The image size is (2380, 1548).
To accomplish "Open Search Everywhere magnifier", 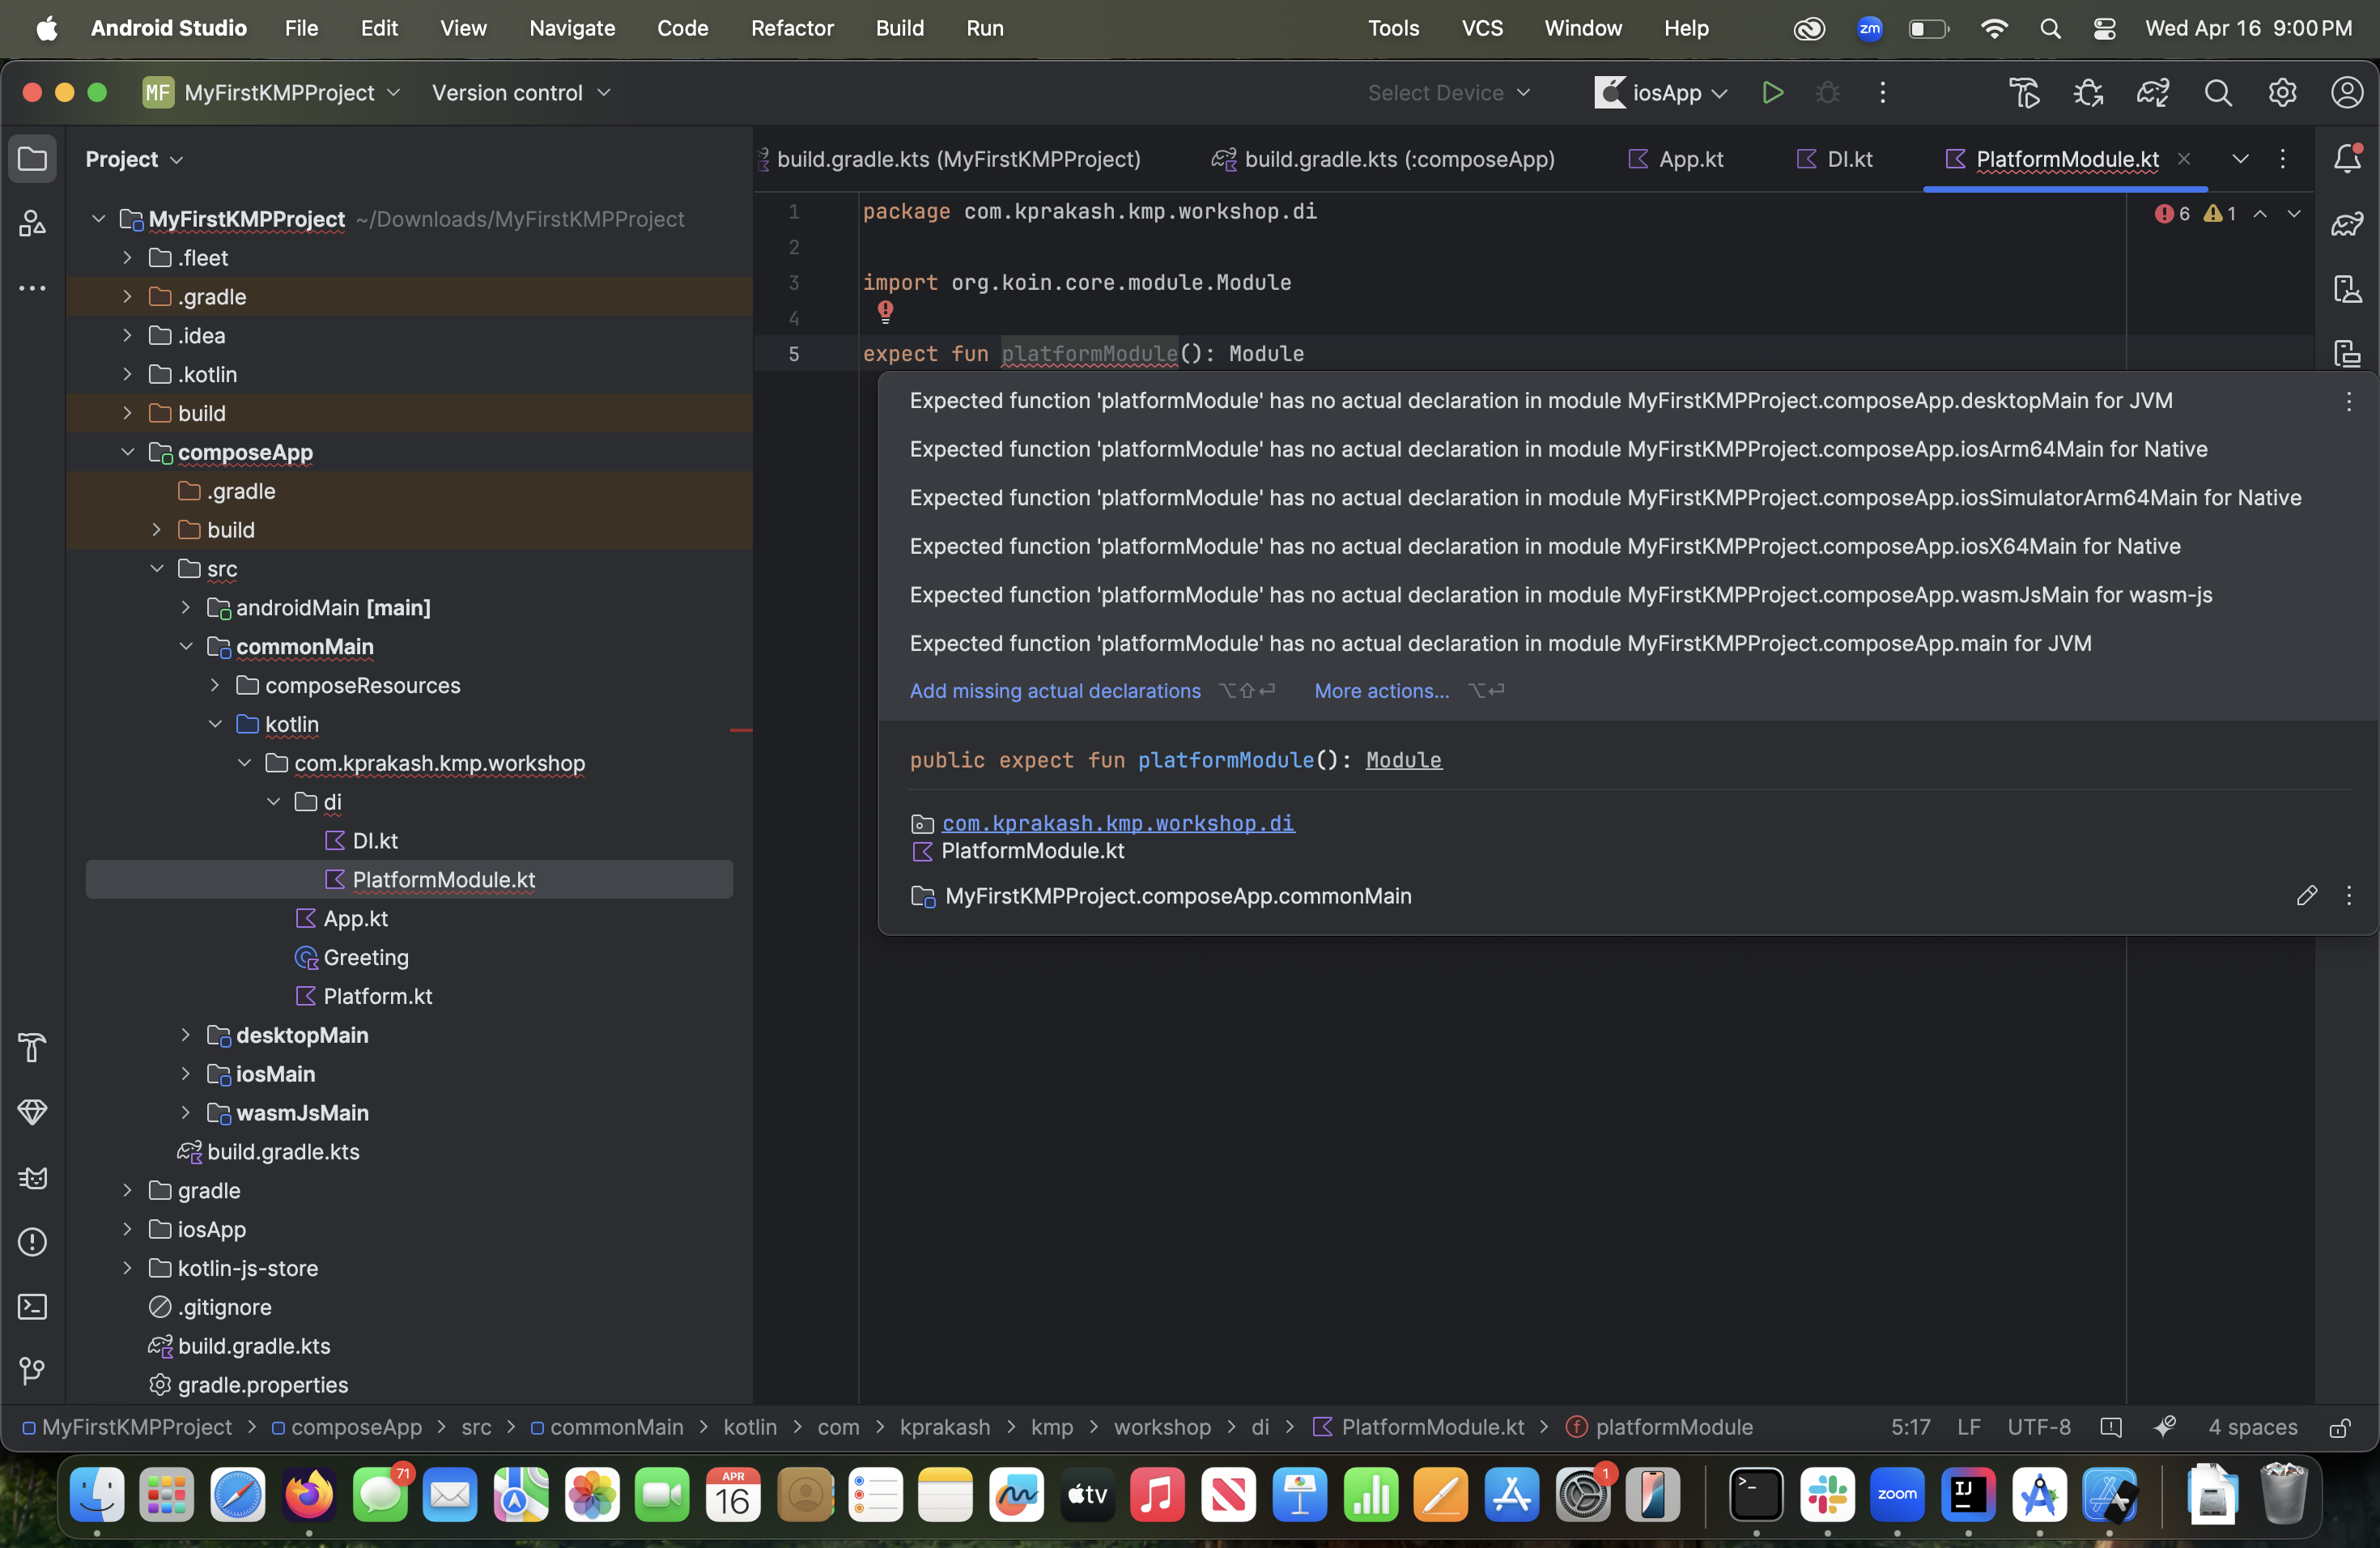I will [x=2218, y=93].
